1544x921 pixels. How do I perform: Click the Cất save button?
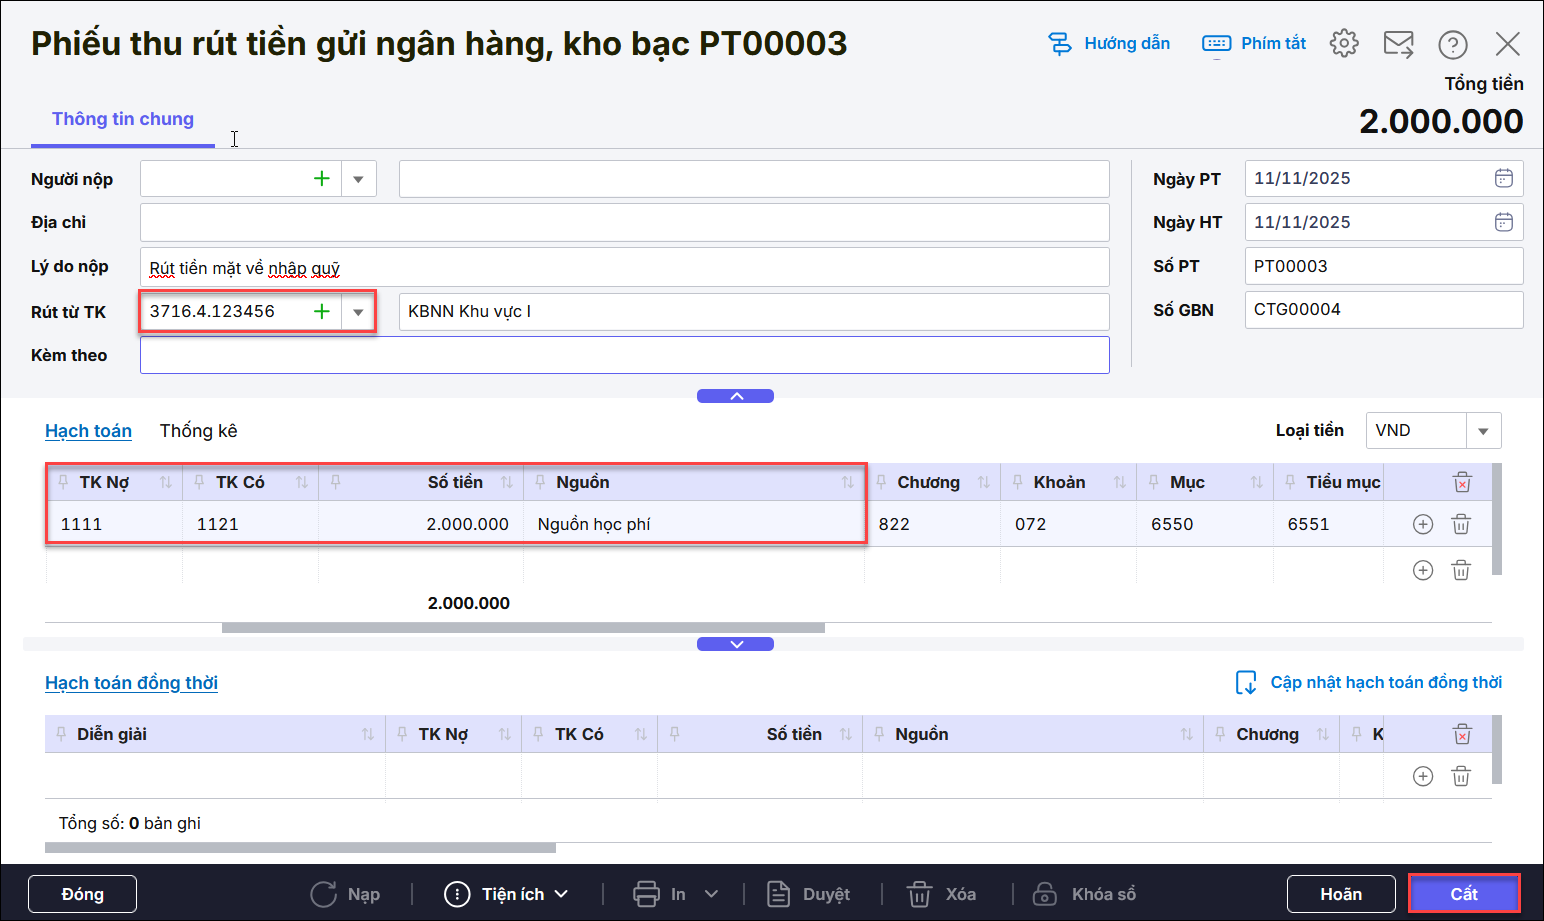[x=1463, y=894]
